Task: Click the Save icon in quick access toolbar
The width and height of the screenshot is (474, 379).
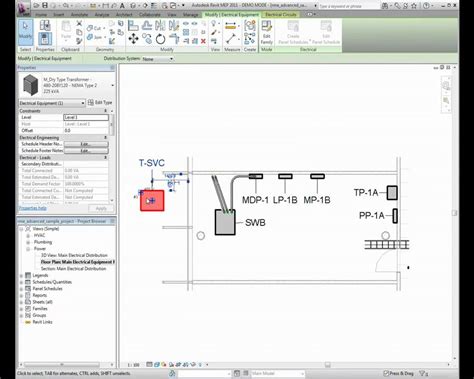Action: click(x=45, y=5)
